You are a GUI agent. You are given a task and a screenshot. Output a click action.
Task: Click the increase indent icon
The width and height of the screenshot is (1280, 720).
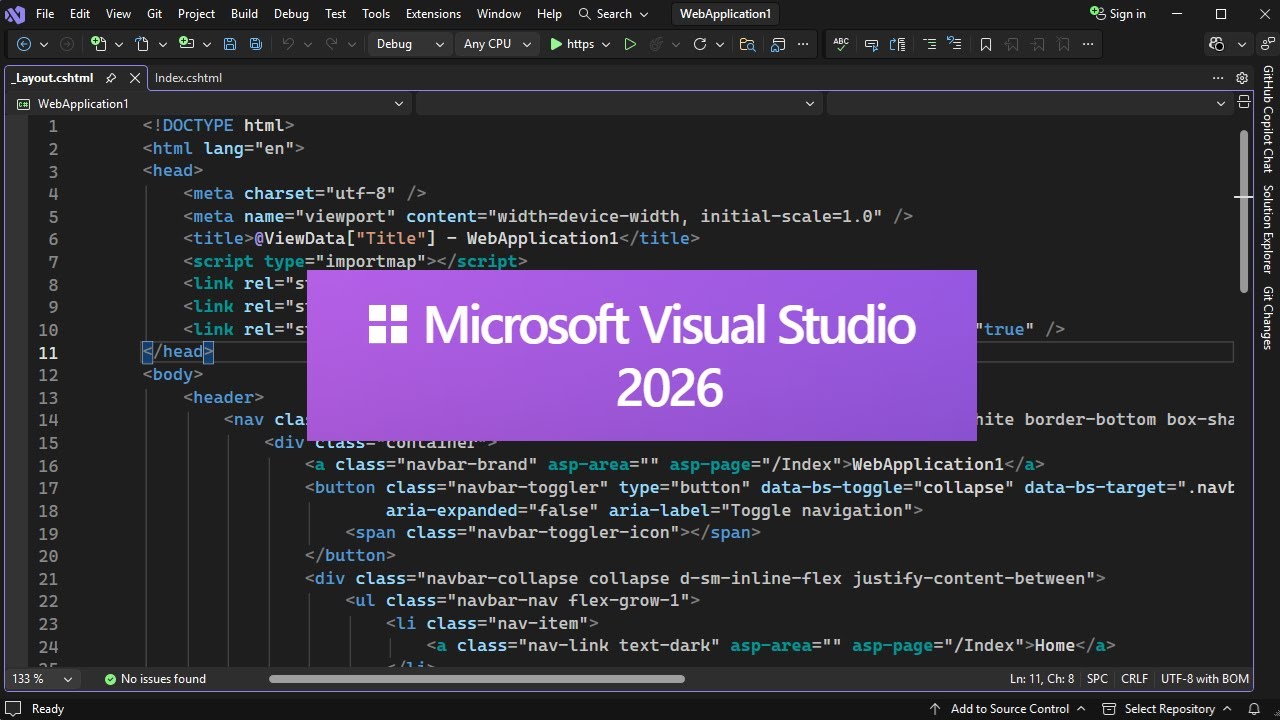[x=929, y=44]
